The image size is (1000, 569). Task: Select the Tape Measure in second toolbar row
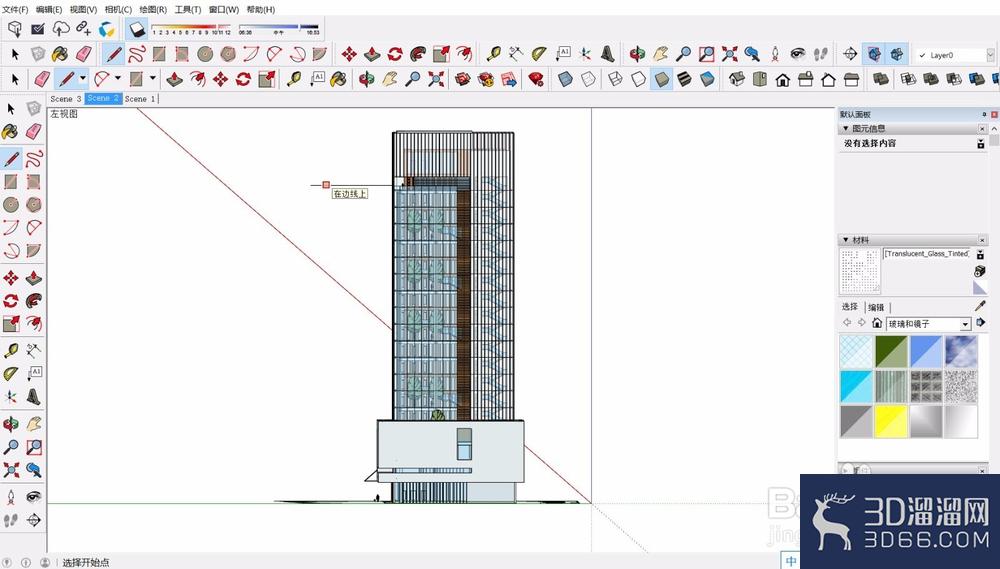coord(493,54)
